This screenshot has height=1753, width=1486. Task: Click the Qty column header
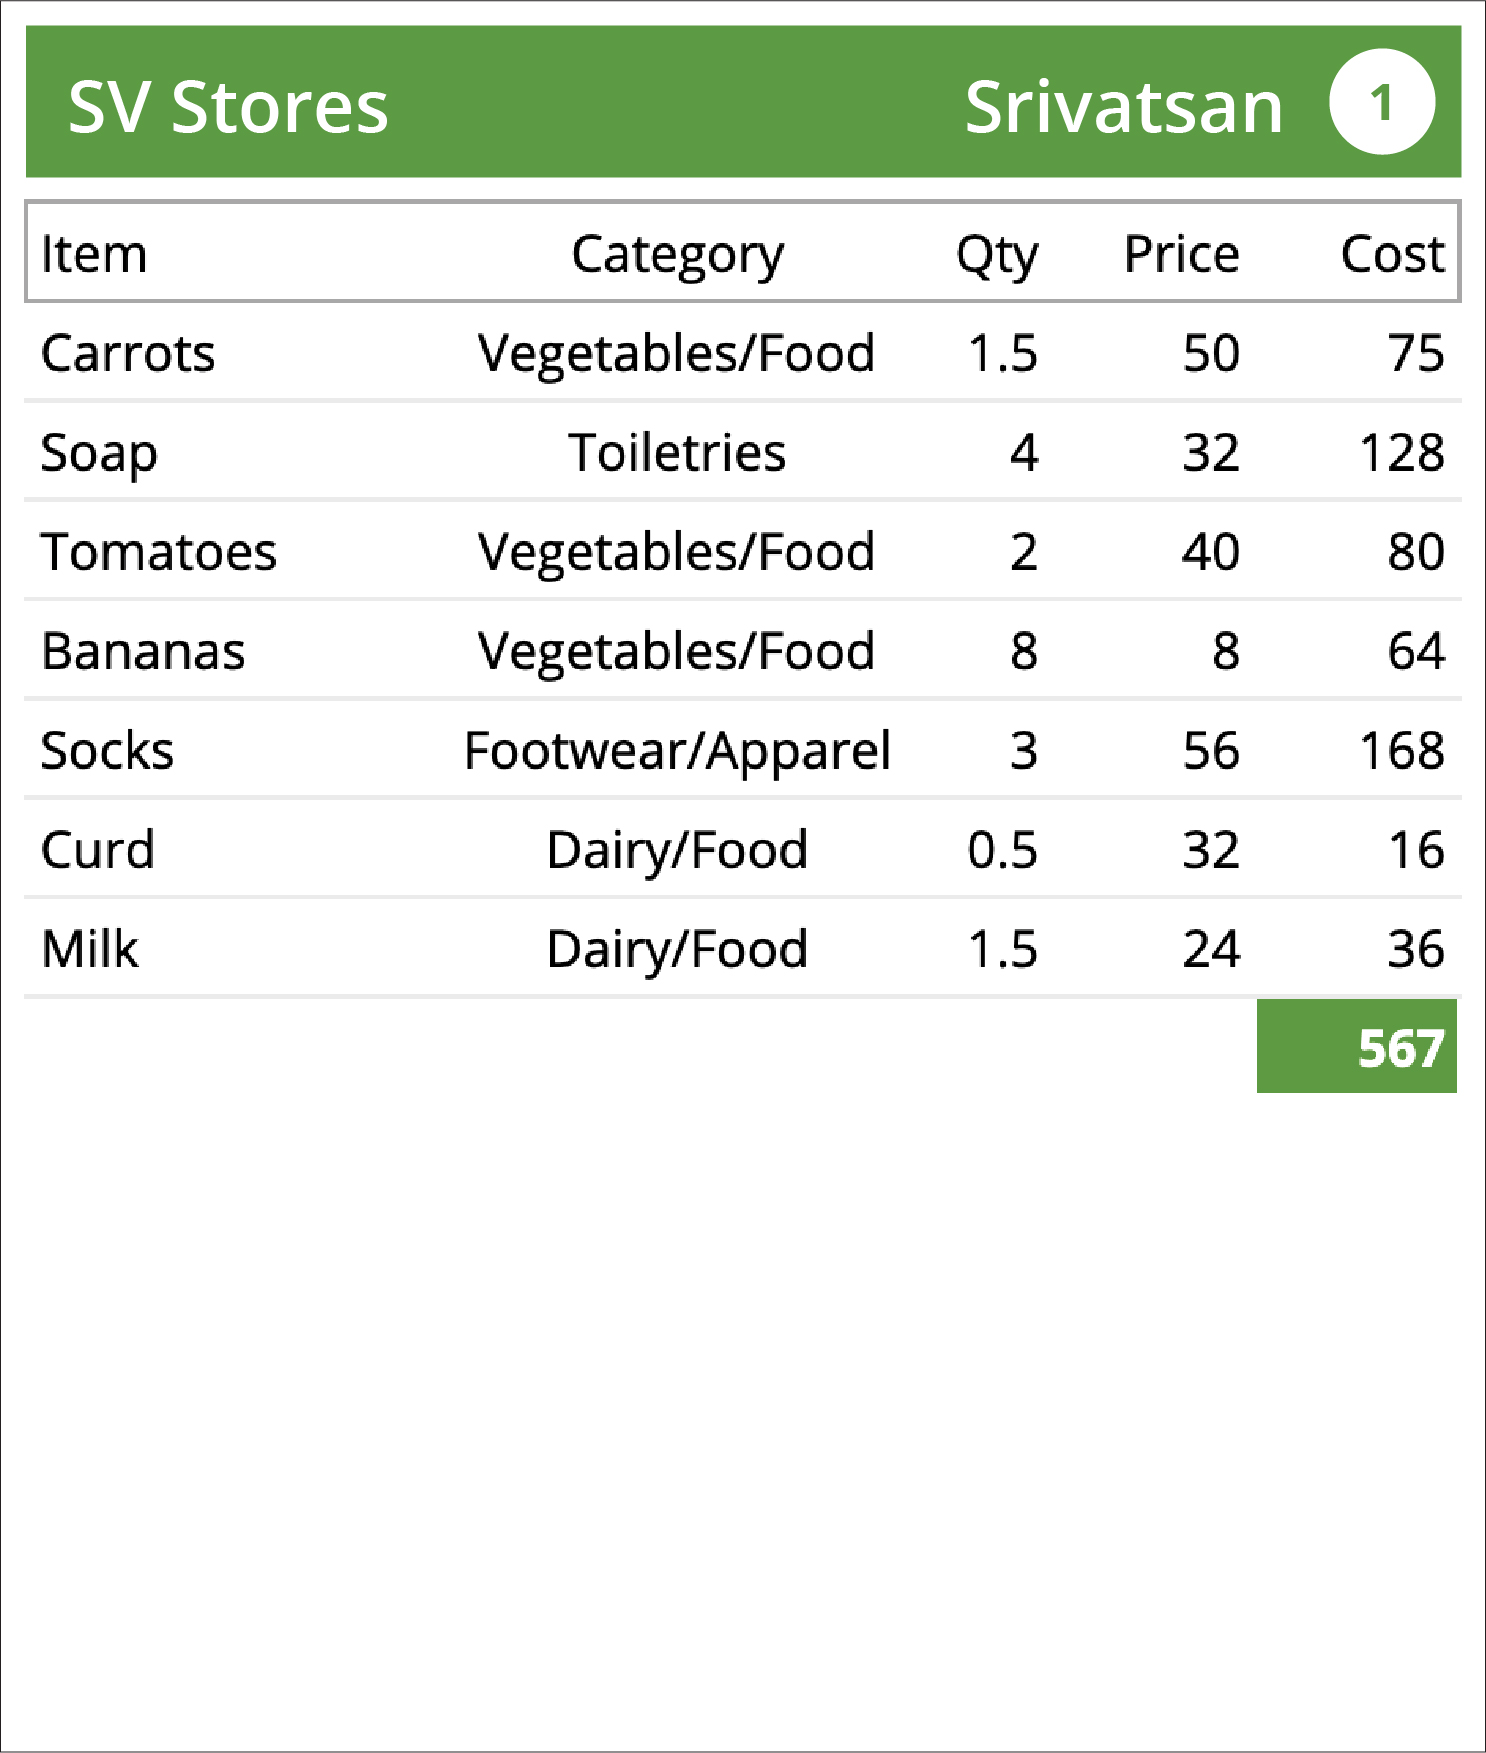coord(997,255)
